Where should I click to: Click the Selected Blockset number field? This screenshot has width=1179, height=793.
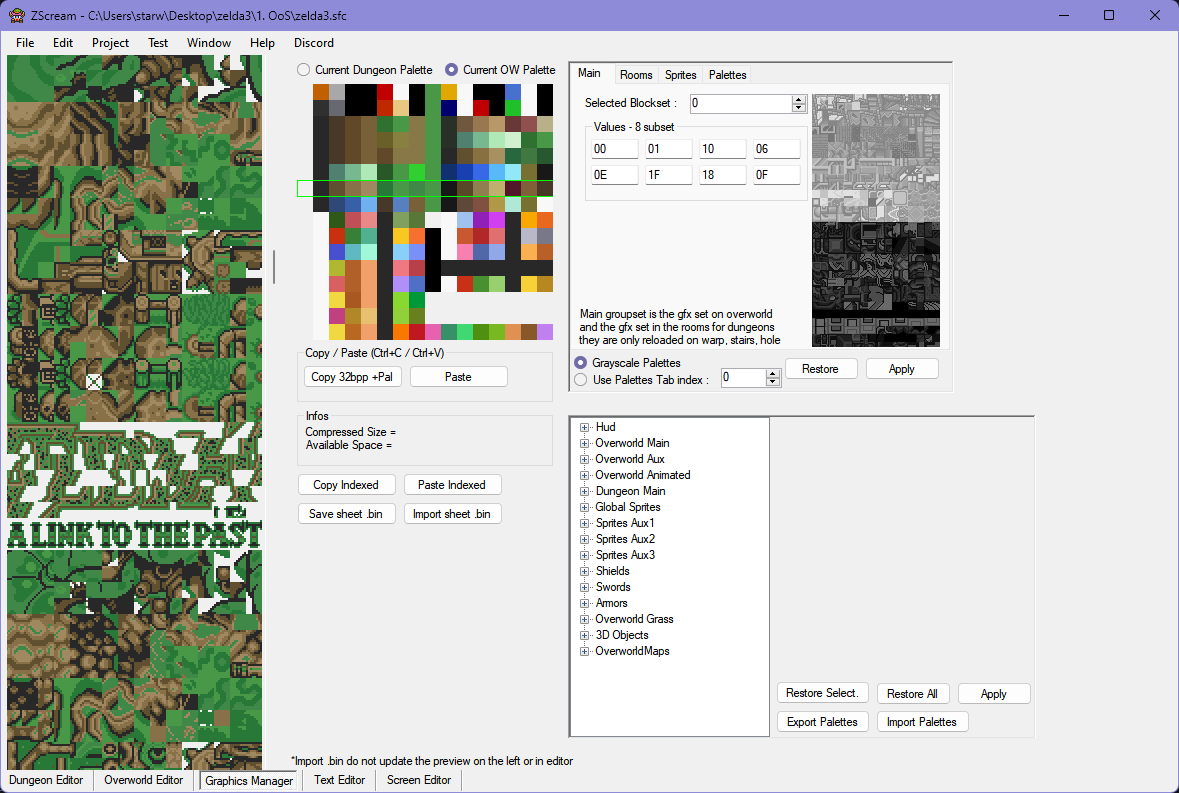pyautogui.click(x=741, y=104)
